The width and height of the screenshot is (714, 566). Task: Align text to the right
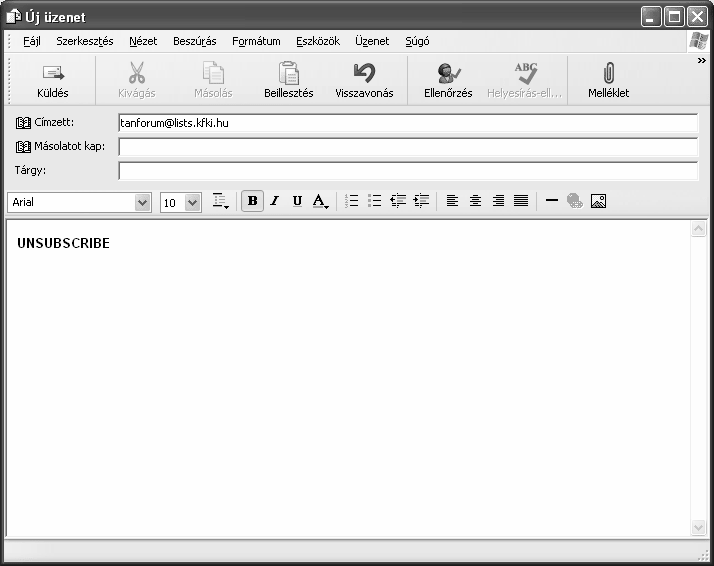point(498,201)
